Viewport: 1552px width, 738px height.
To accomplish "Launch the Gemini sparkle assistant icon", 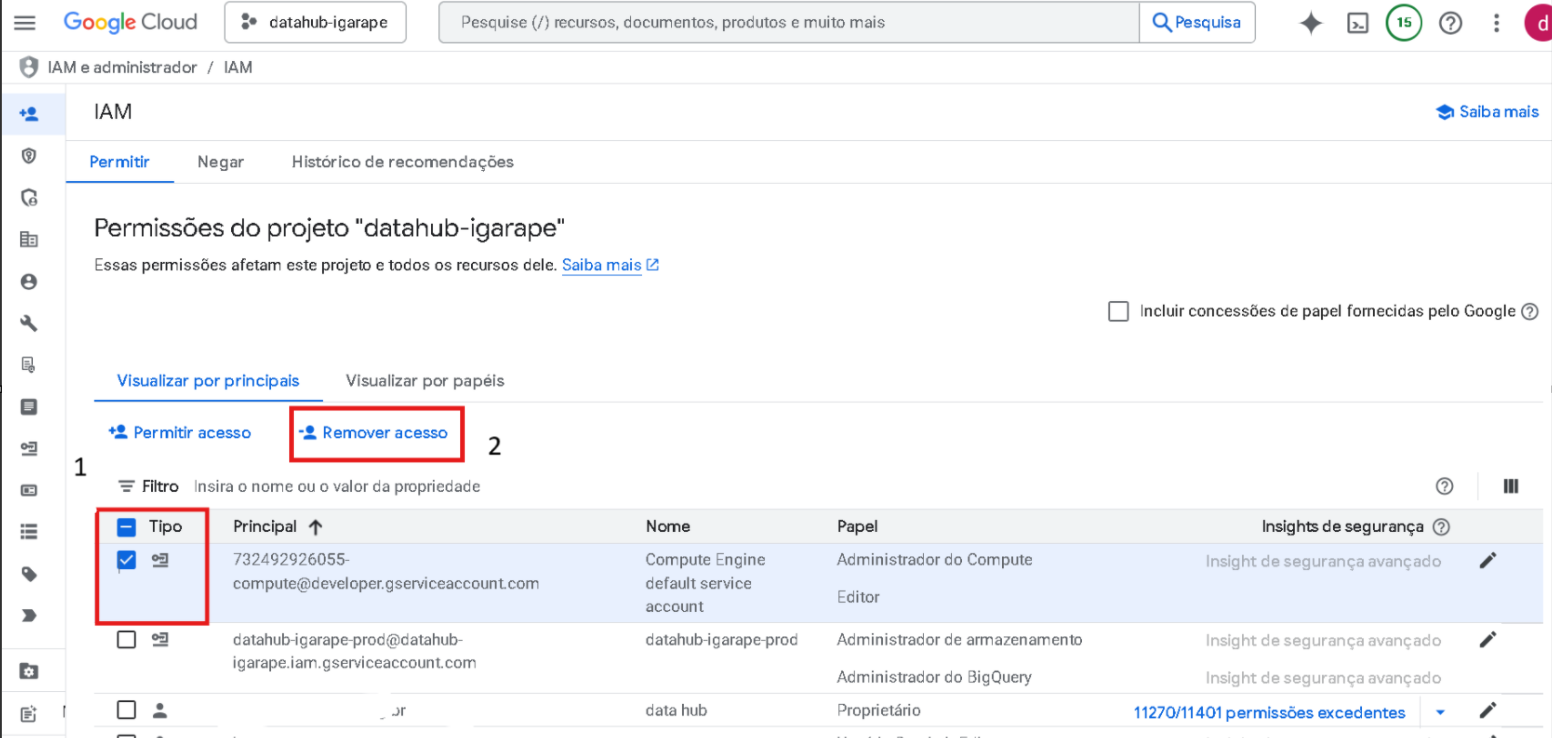I will [x=1310, y=23].
